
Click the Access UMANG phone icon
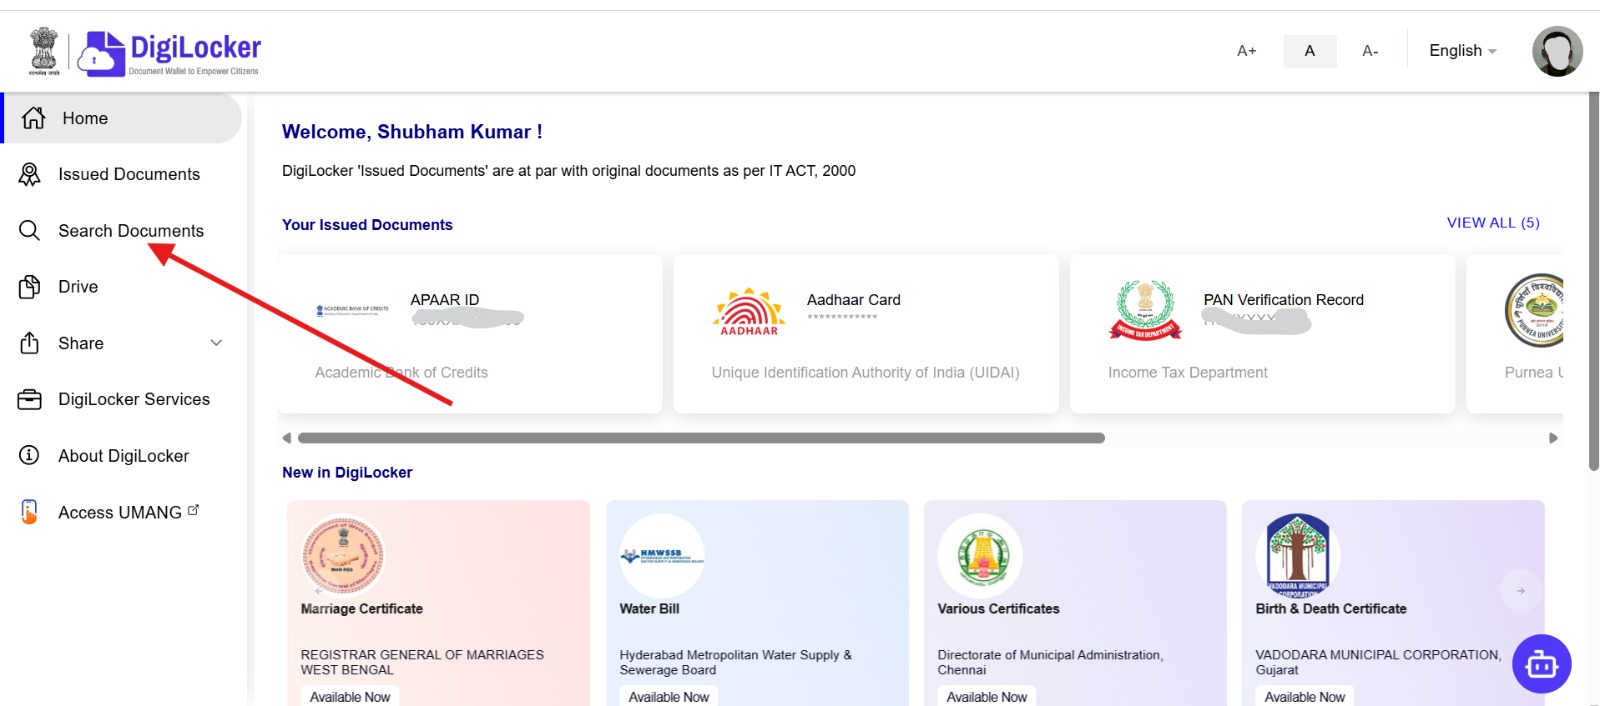pos(30,512)
